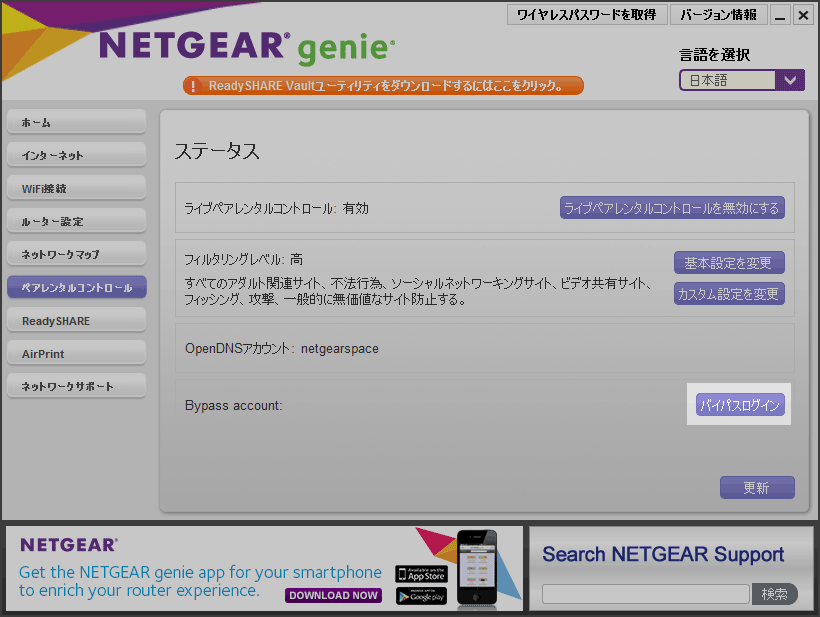Click the DOWNLOAD NOW banner button
This screenshot has width=820, height=617.
(334, 595)
